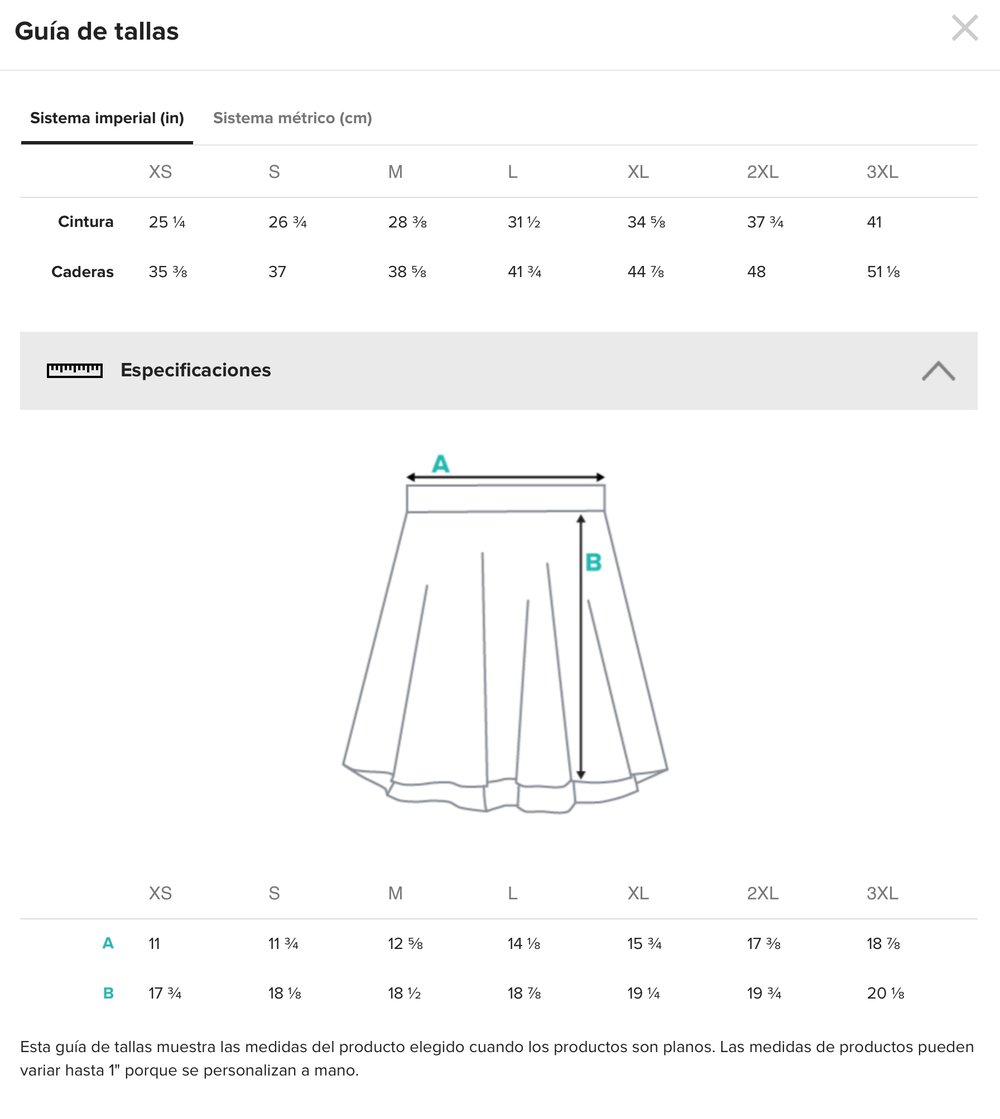
Task: Click the XS header in A/B measurements table
Action: point(160,893)
